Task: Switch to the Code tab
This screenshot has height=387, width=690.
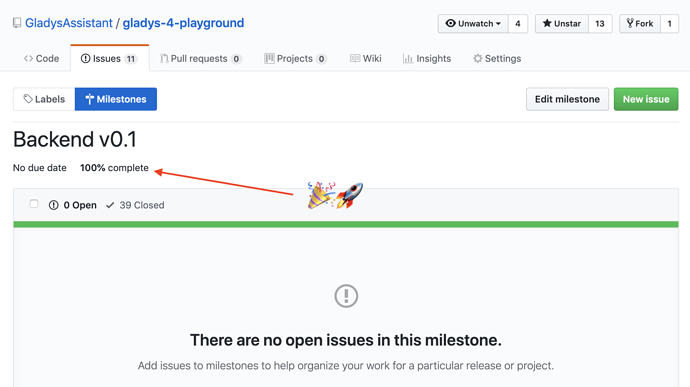Action: pos(41,59)
